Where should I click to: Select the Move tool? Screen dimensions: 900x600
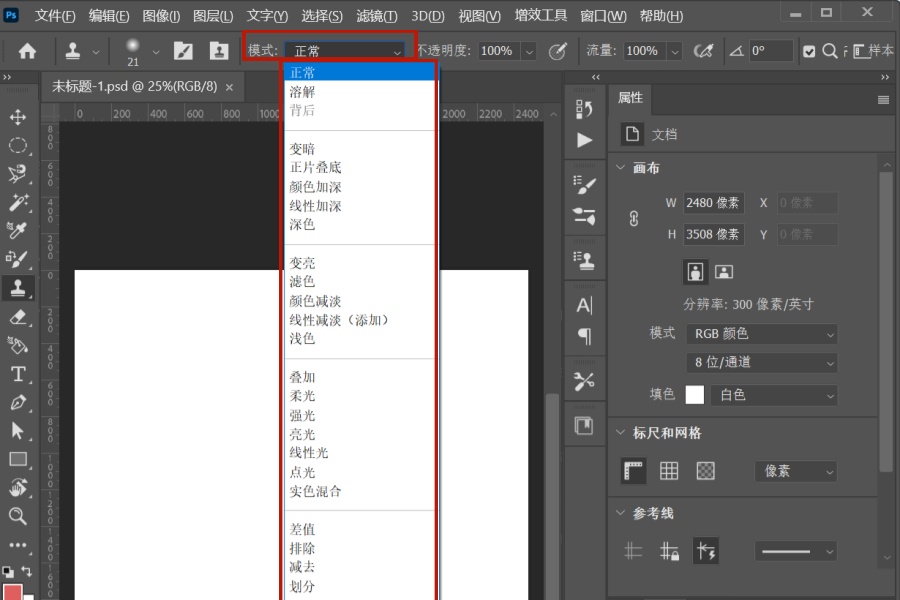pos(18,117)
